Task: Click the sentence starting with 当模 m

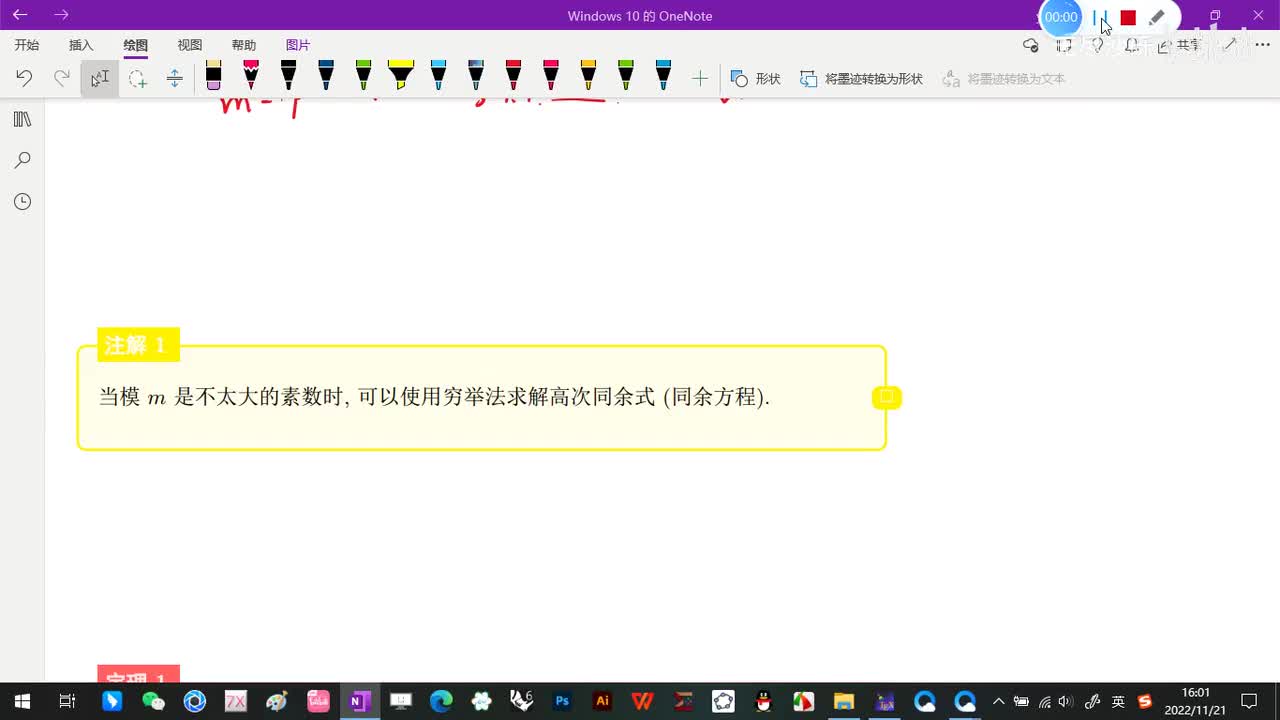Action: [x=435, y=397]
